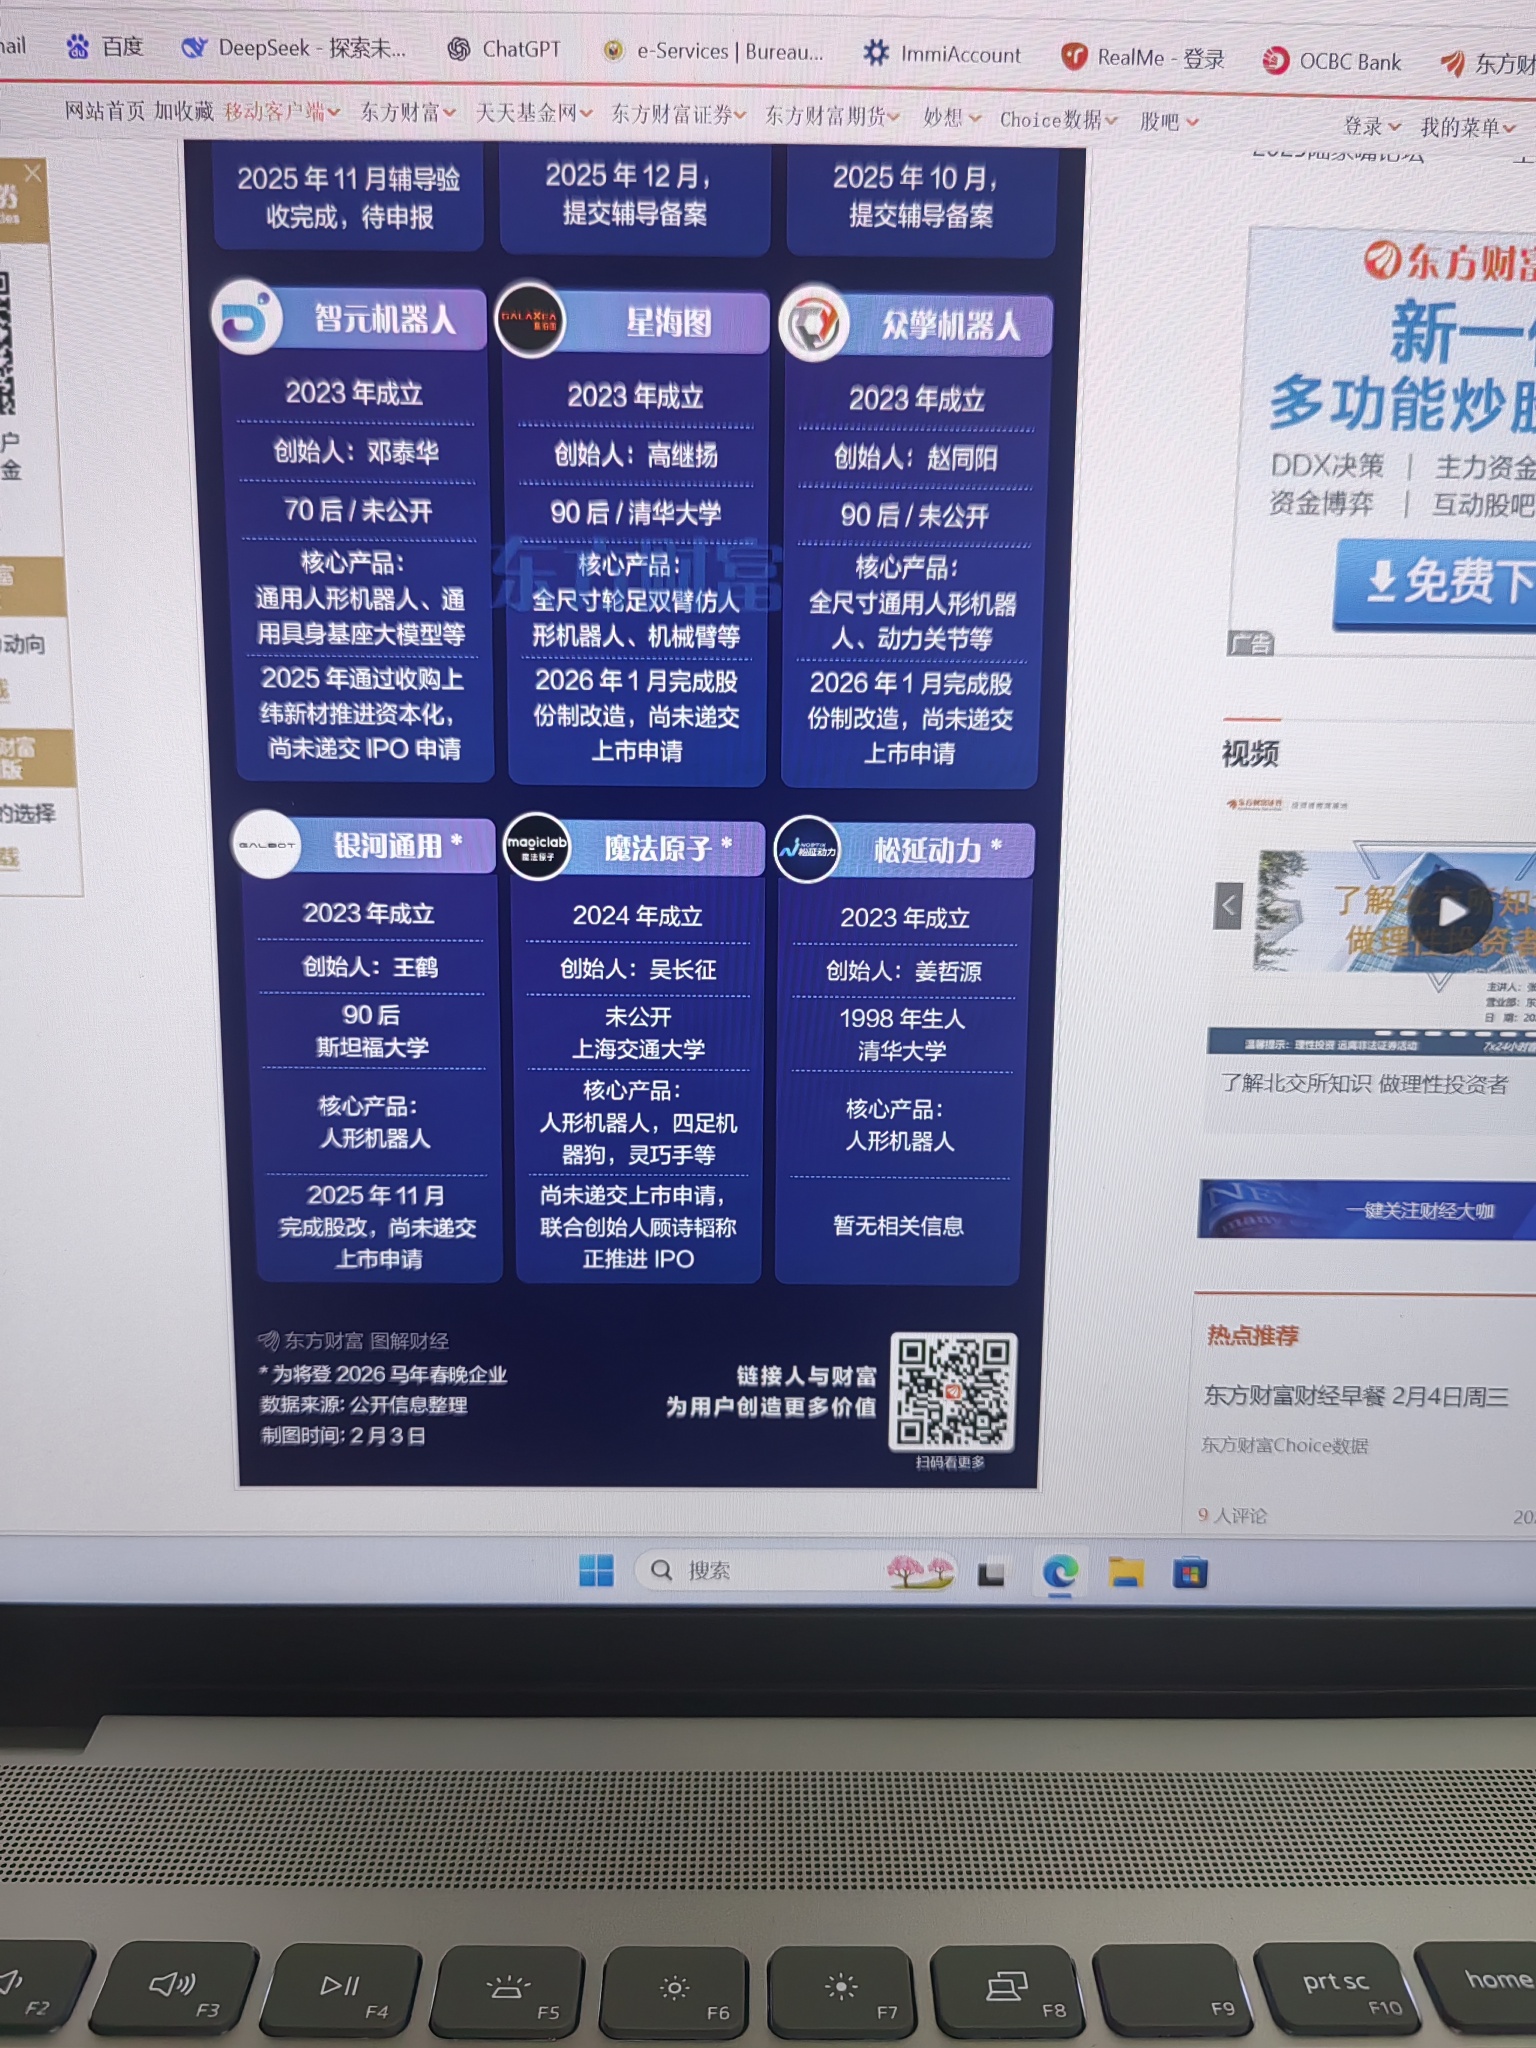Open the DeepSeek bookmark
The image size is (1536, 2048).
294,47
